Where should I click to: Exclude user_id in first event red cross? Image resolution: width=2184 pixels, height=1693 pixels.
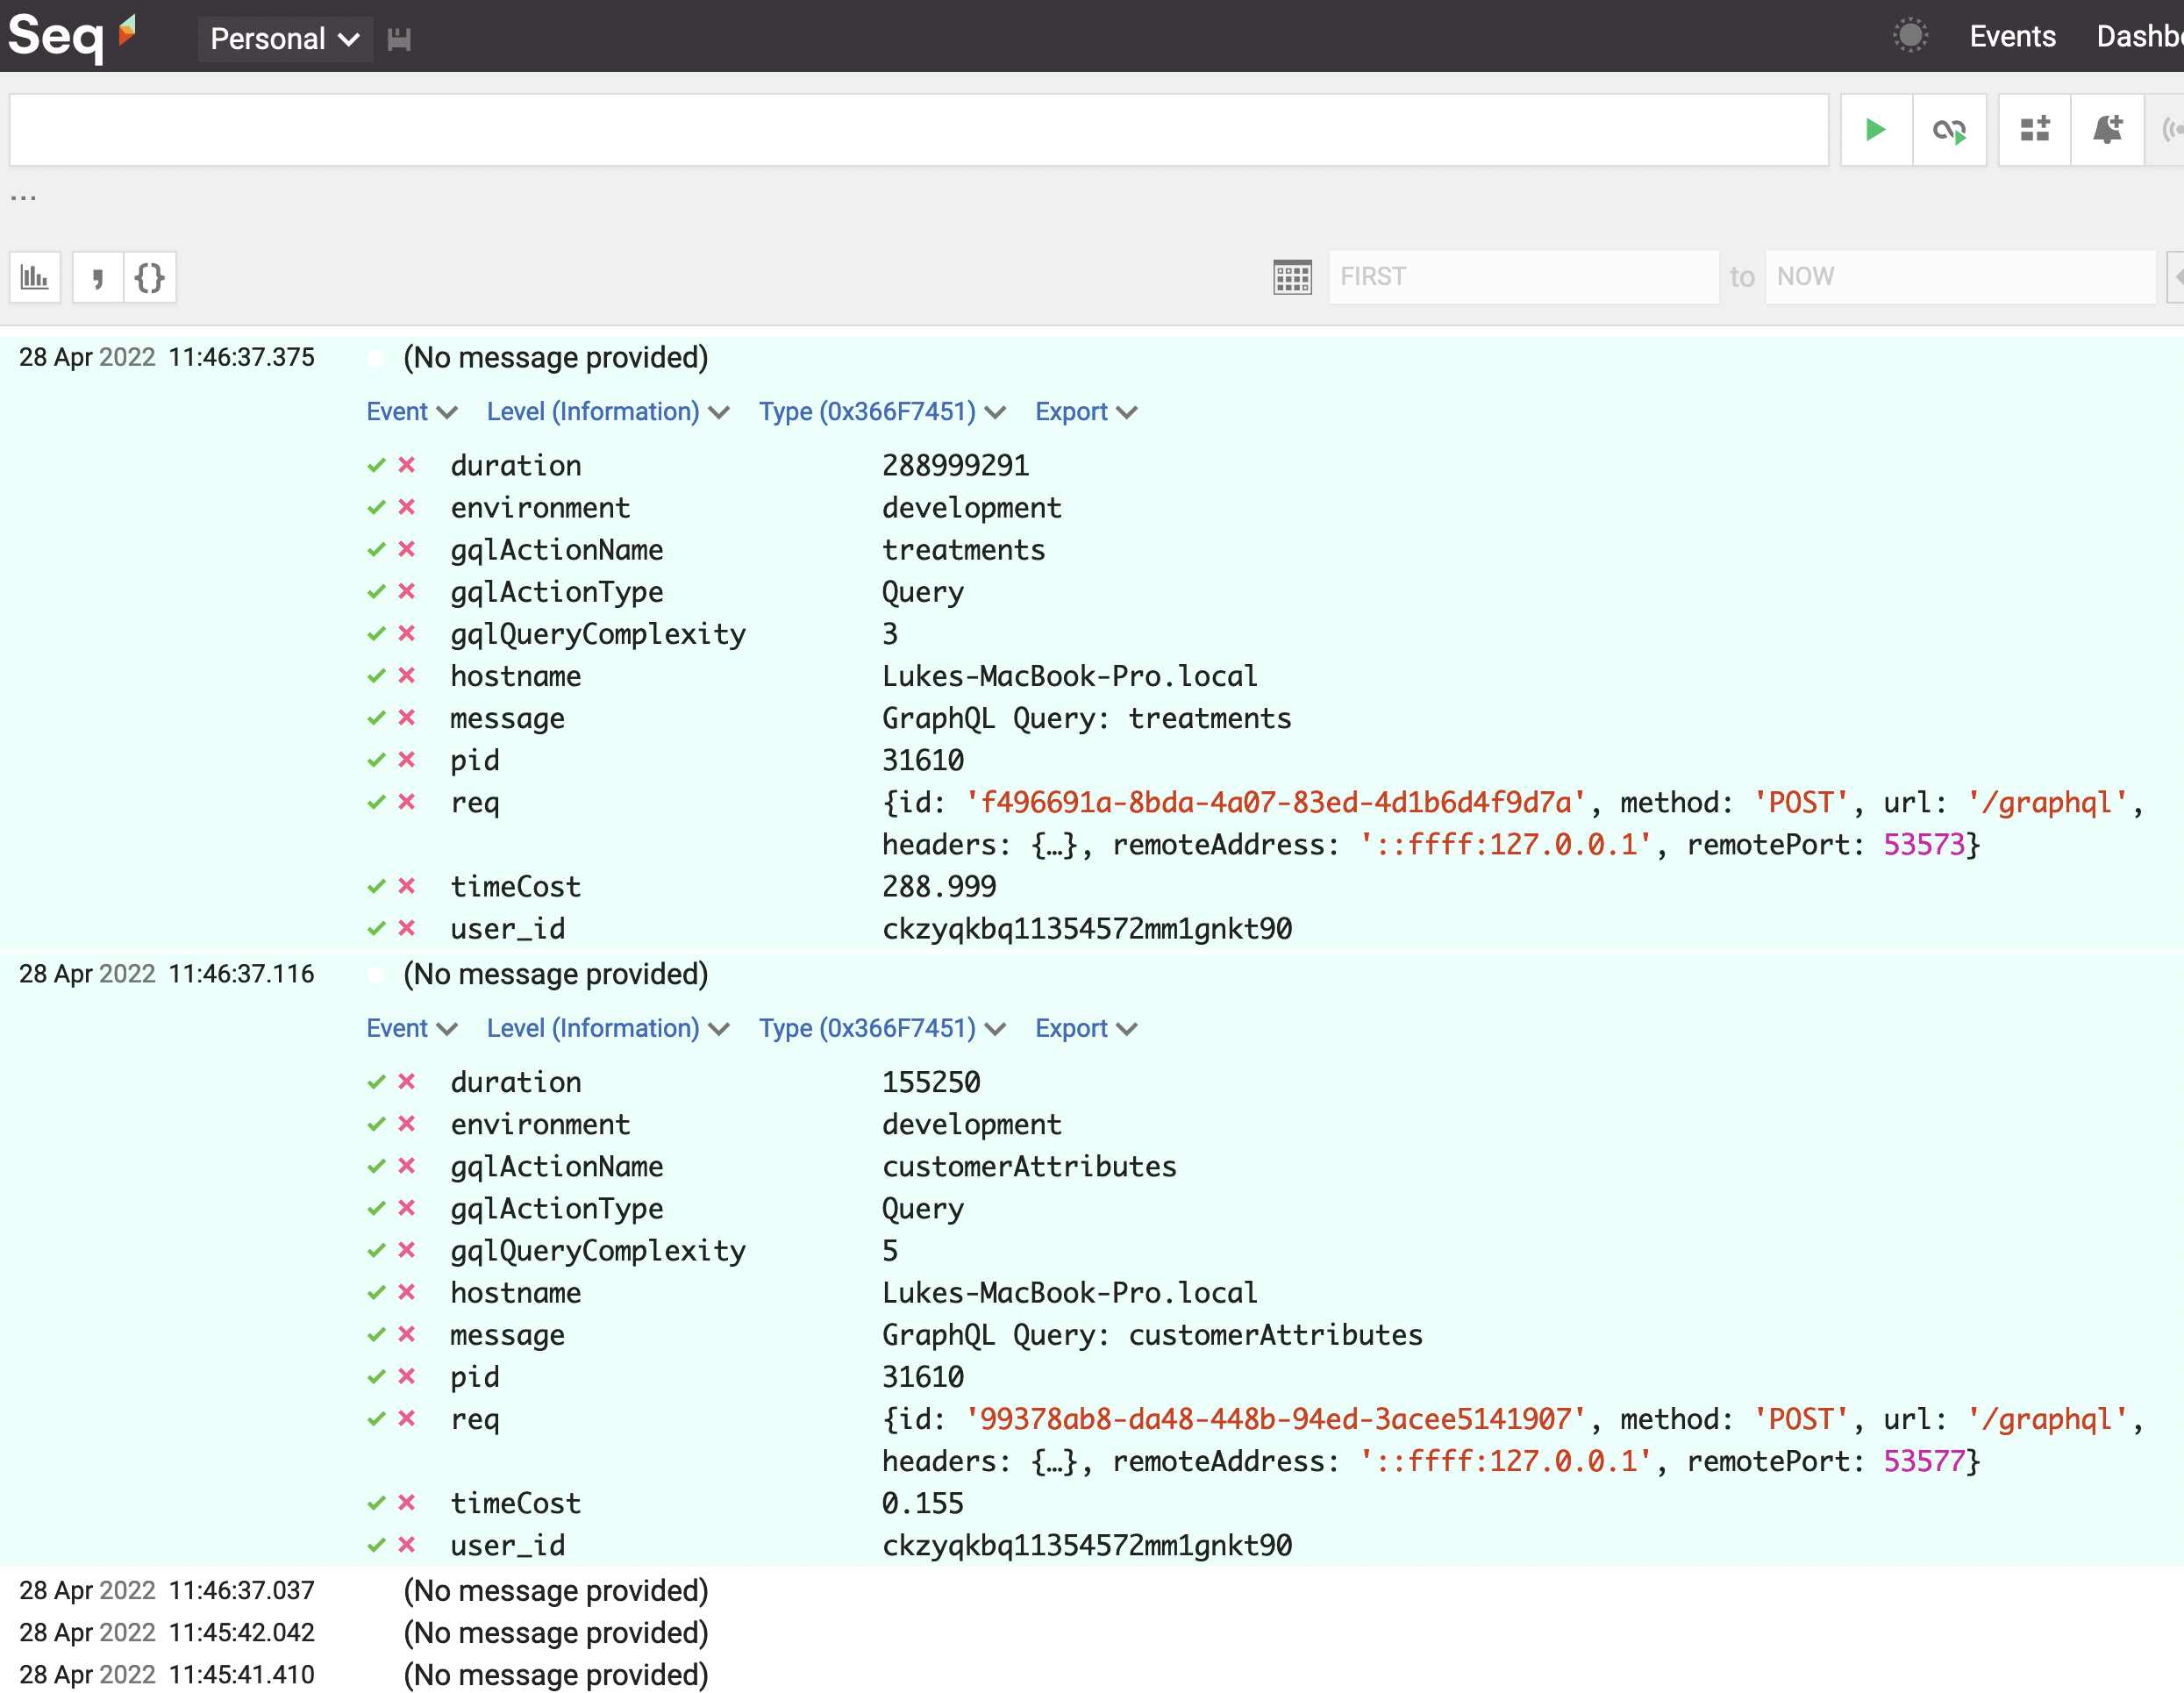tap(407, 928)
